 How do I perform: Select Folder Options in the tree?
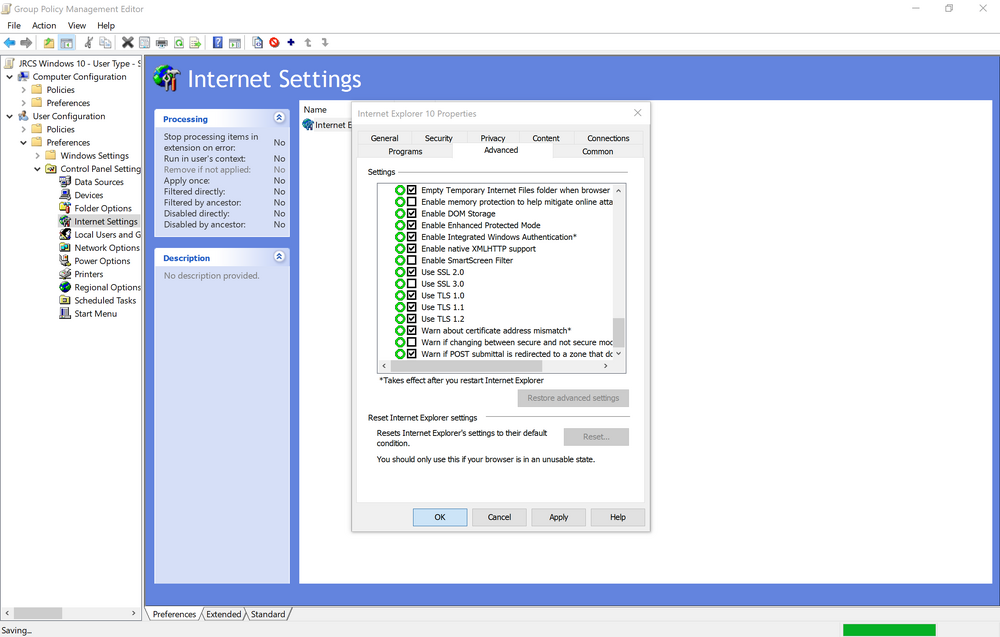point(103,209)
